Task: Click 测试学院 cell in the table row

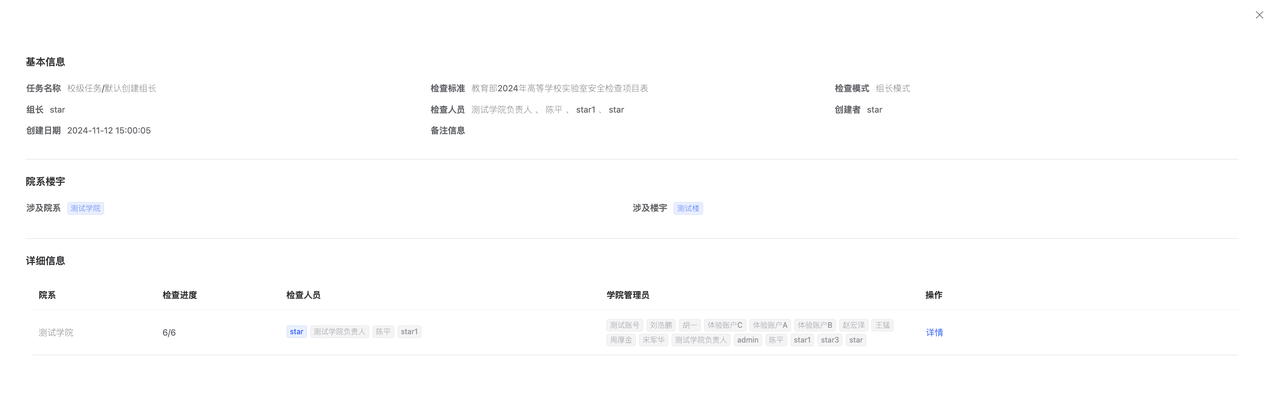Action: tap(56, 333)
